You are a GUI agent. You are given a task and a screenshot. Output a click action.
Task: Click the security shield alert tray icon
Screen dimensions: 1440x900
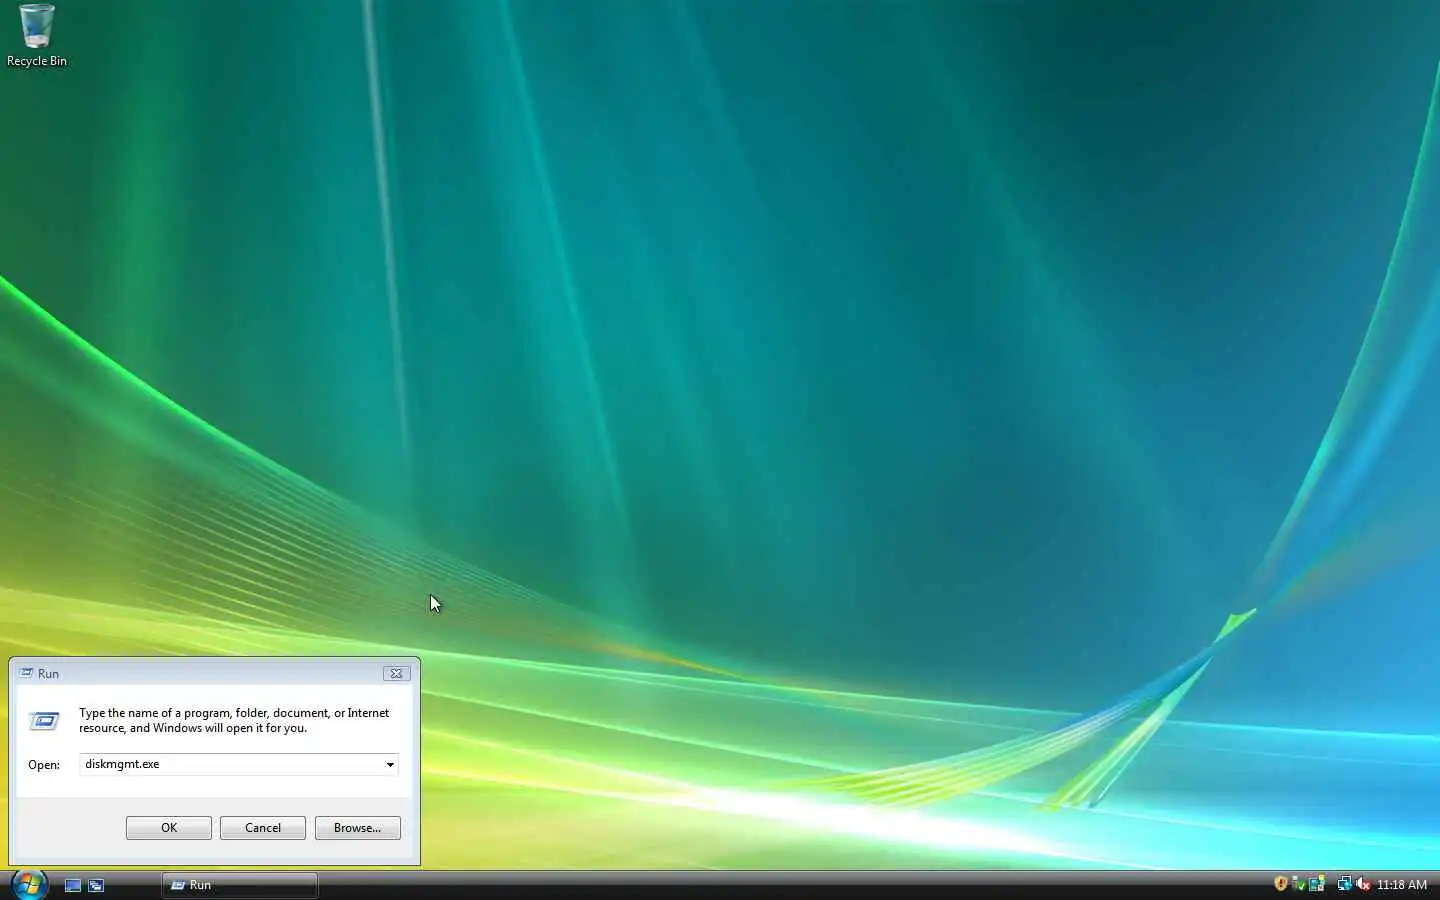pos(1280,884)
